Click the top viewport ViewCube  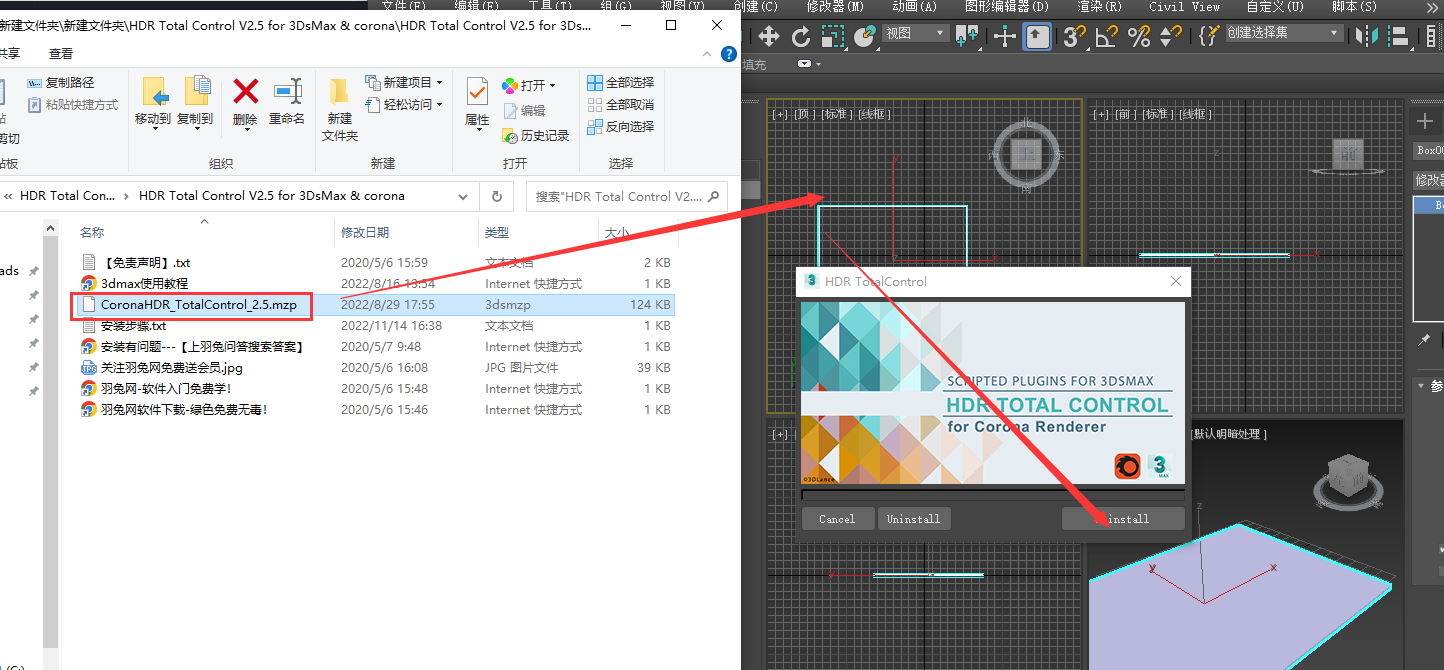point(1027,155)
